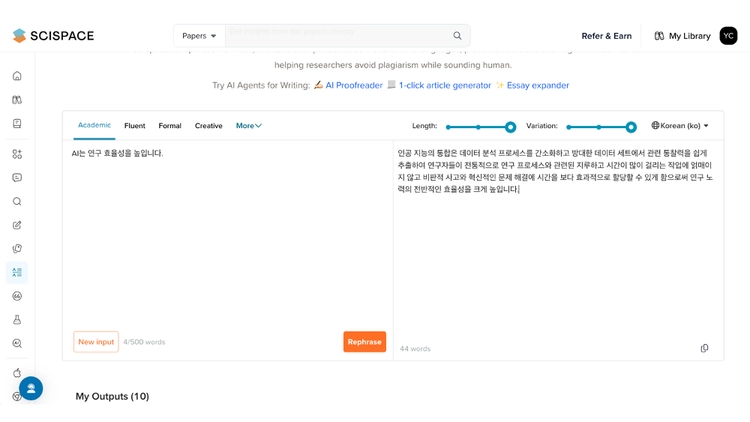Open the AI detector magnifier icon
This screenshot has height=422, width=750.
(x=17, y=344)
